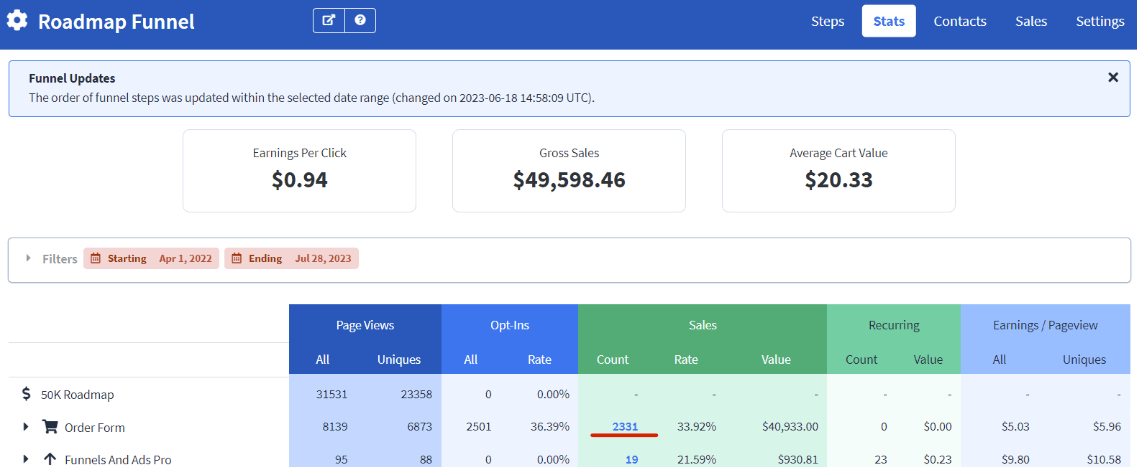Image resolution: width=1137 pixels, height=467 pixels.
Task: Click the upsell arrow icon for Funnels And Ads Pro
Action: click(50, 459)
